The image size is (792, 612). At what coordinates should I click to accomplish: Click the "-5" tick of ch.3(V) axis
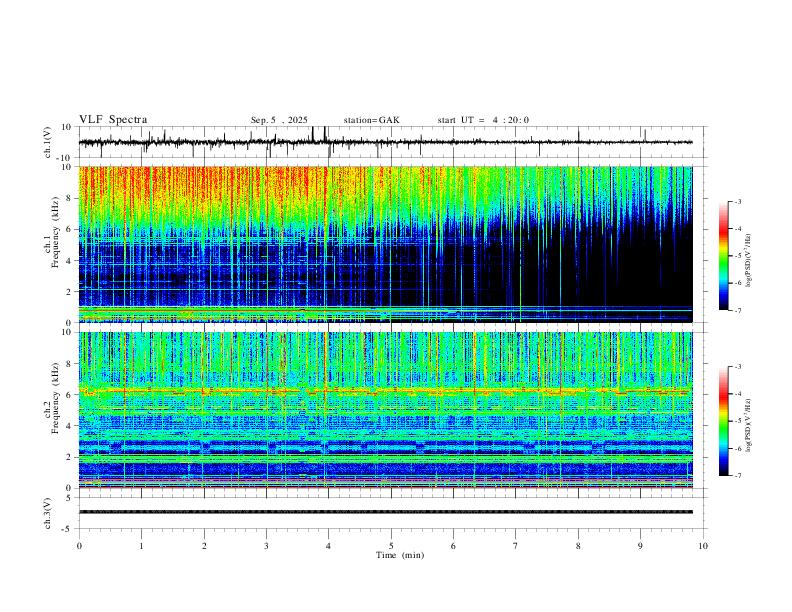pyautogui.click(x=68, y=529)
